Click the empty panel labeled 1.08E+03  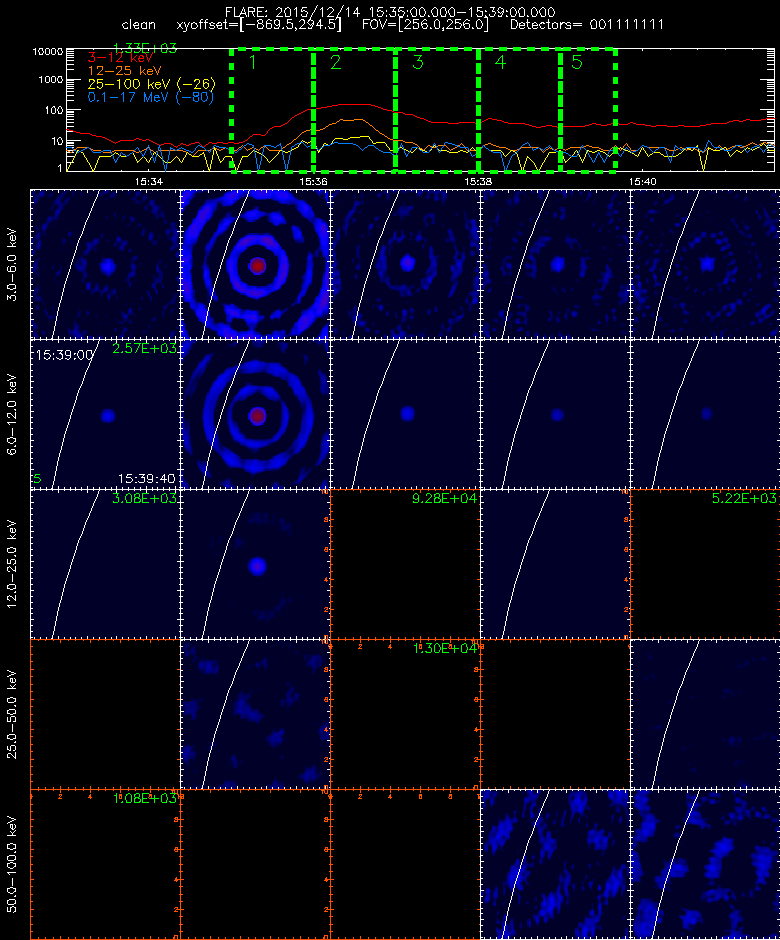pyautogui.click(x=106, y=864)
